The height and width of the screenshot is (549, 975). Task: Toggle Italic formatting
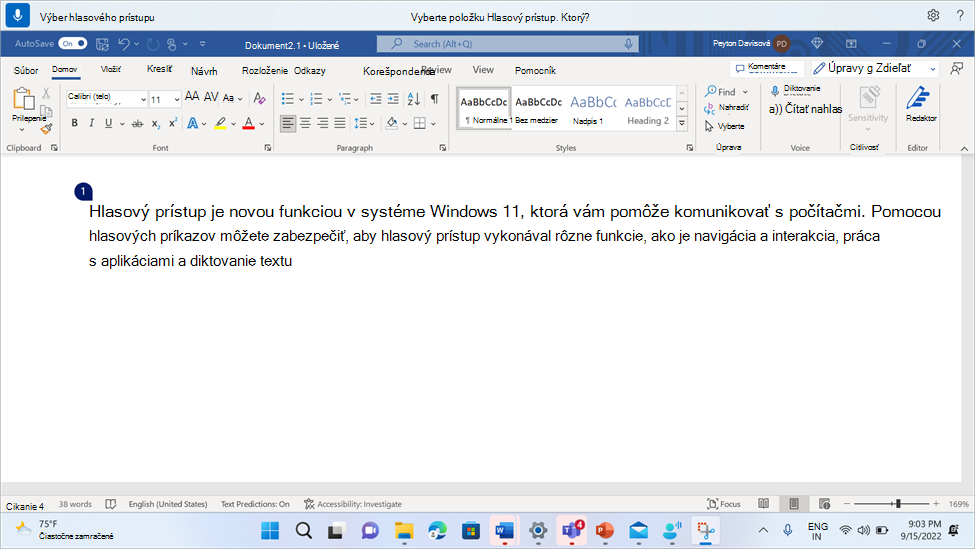click(x=91, y=123)
